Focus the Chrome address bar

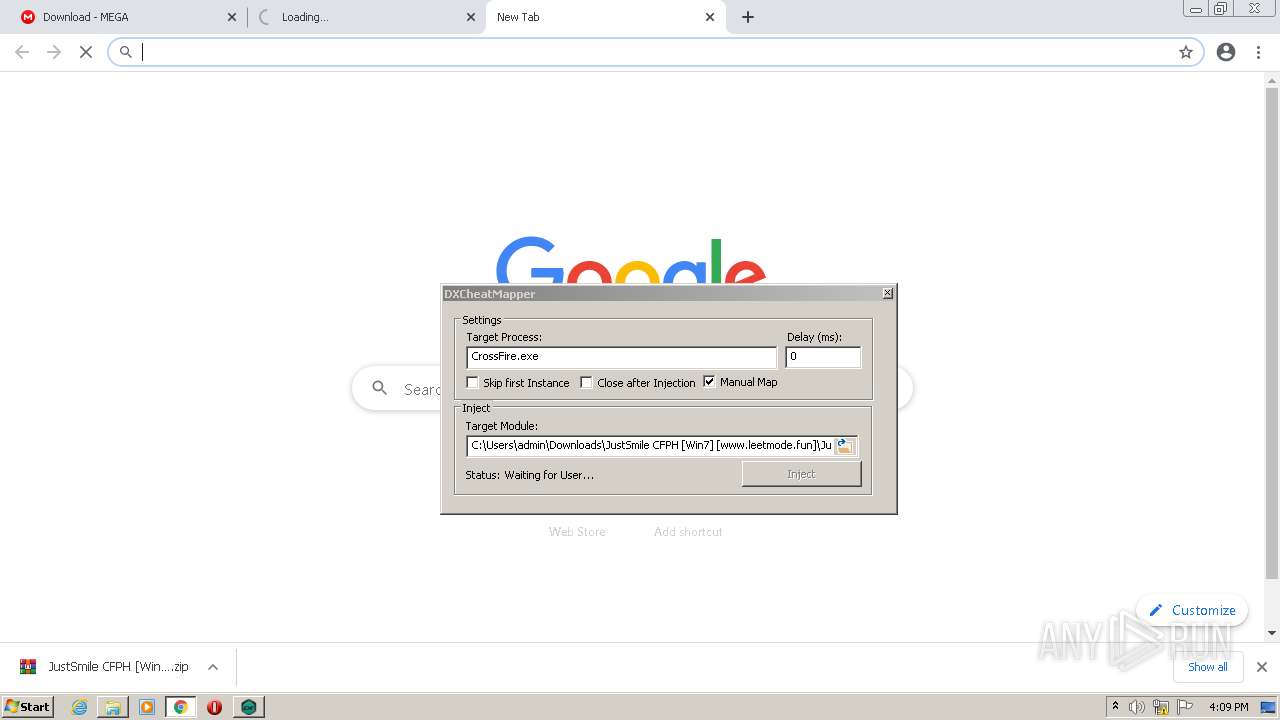click(x=655, y=52)
